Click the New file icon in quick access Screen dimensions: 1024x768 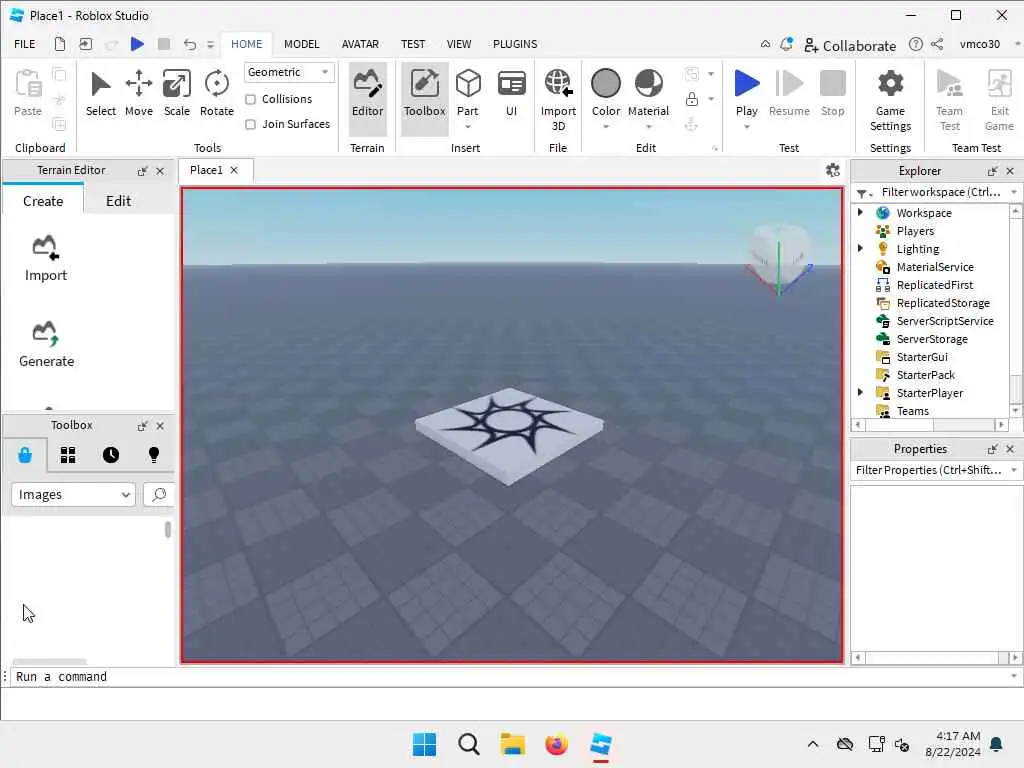(x=59, y=44)
